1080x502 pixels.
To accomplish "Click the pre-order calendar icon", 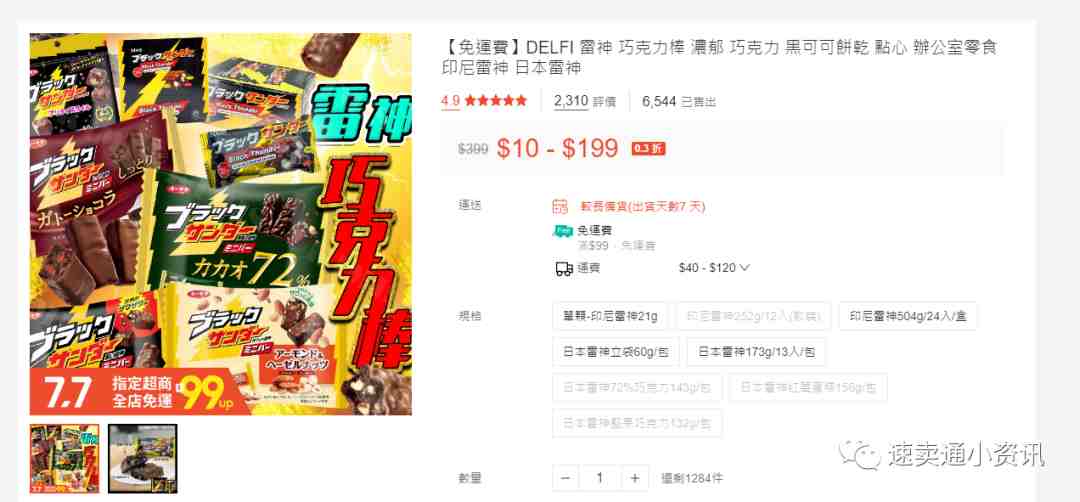I will [x=560, y=207].
